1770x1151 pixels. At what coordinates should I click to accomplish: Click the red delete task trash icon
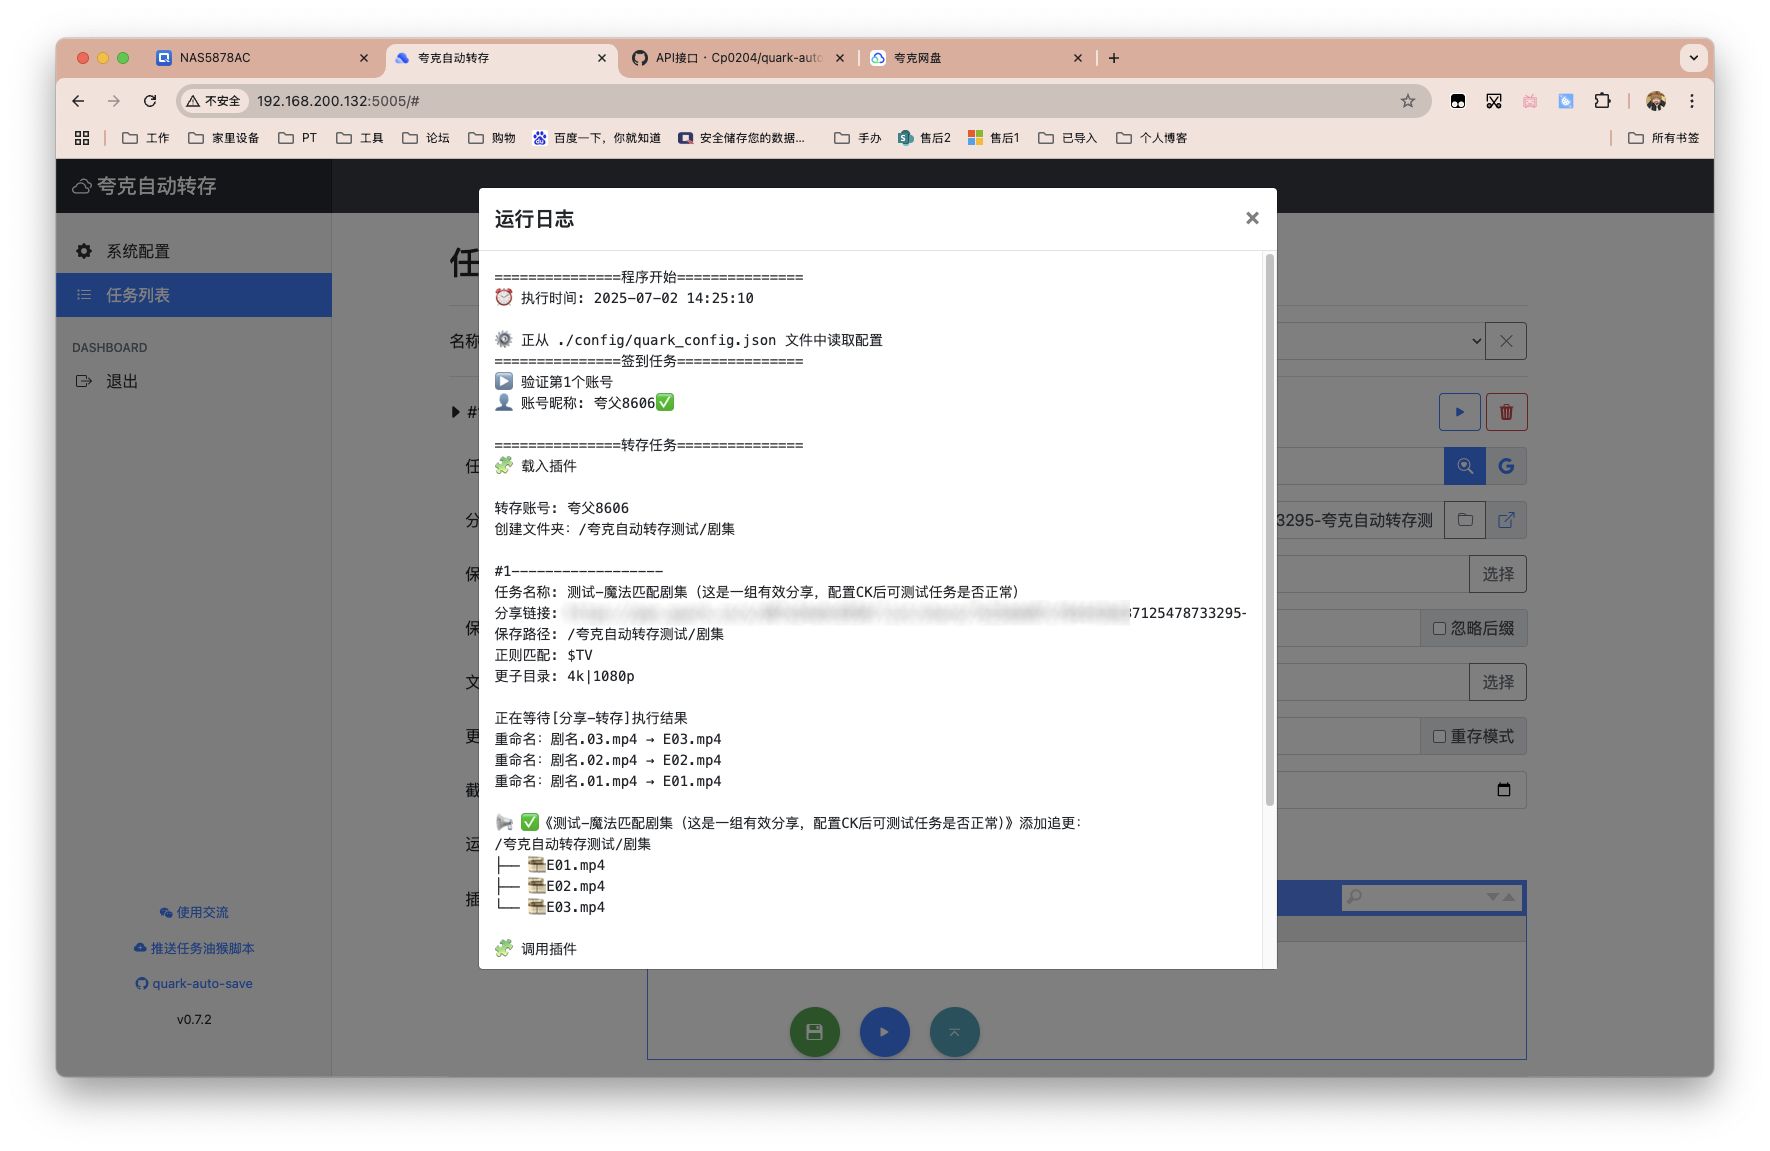[1506, 412]
